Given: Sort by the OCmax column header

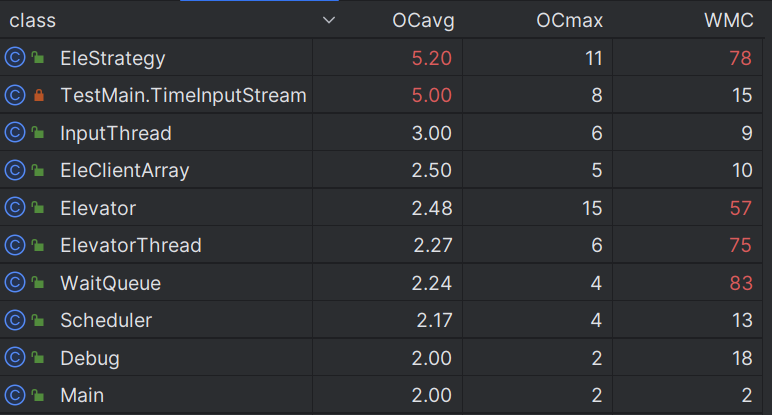Looking at the screenshot, I should coord(570,21).
